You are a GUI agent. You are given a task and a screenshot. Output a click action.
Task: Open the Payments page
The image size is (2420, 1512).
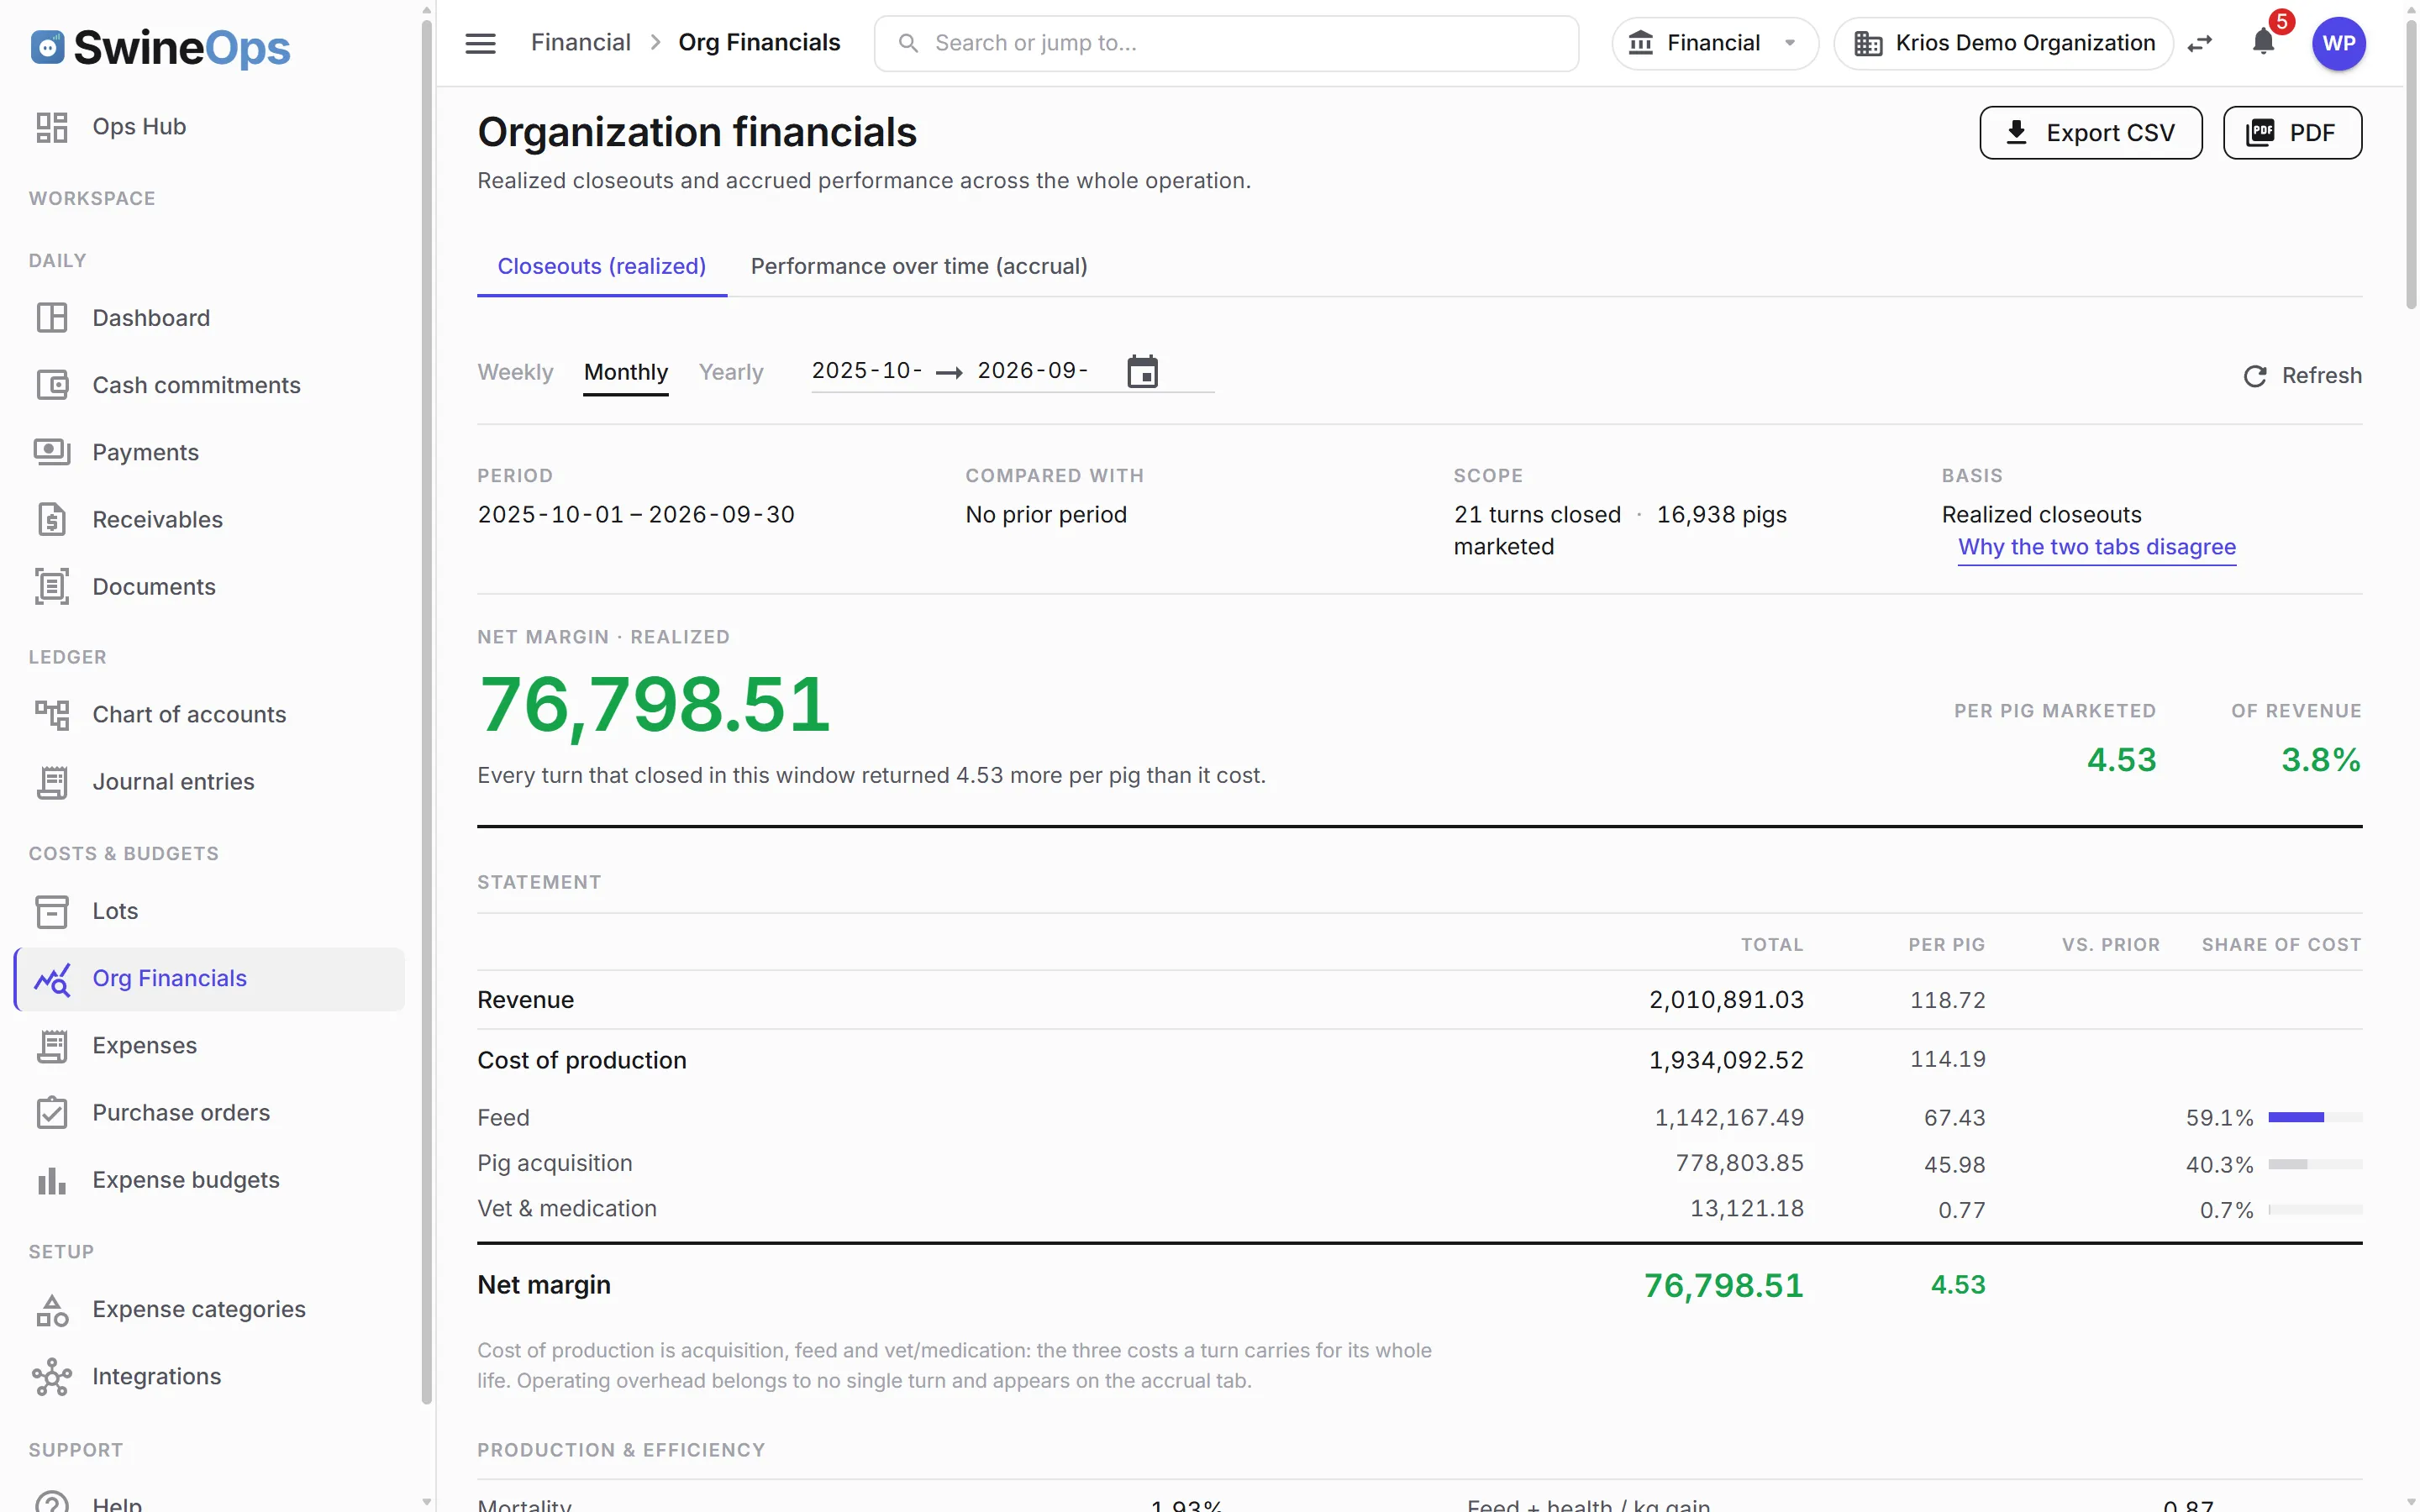(x=209, y=452)
